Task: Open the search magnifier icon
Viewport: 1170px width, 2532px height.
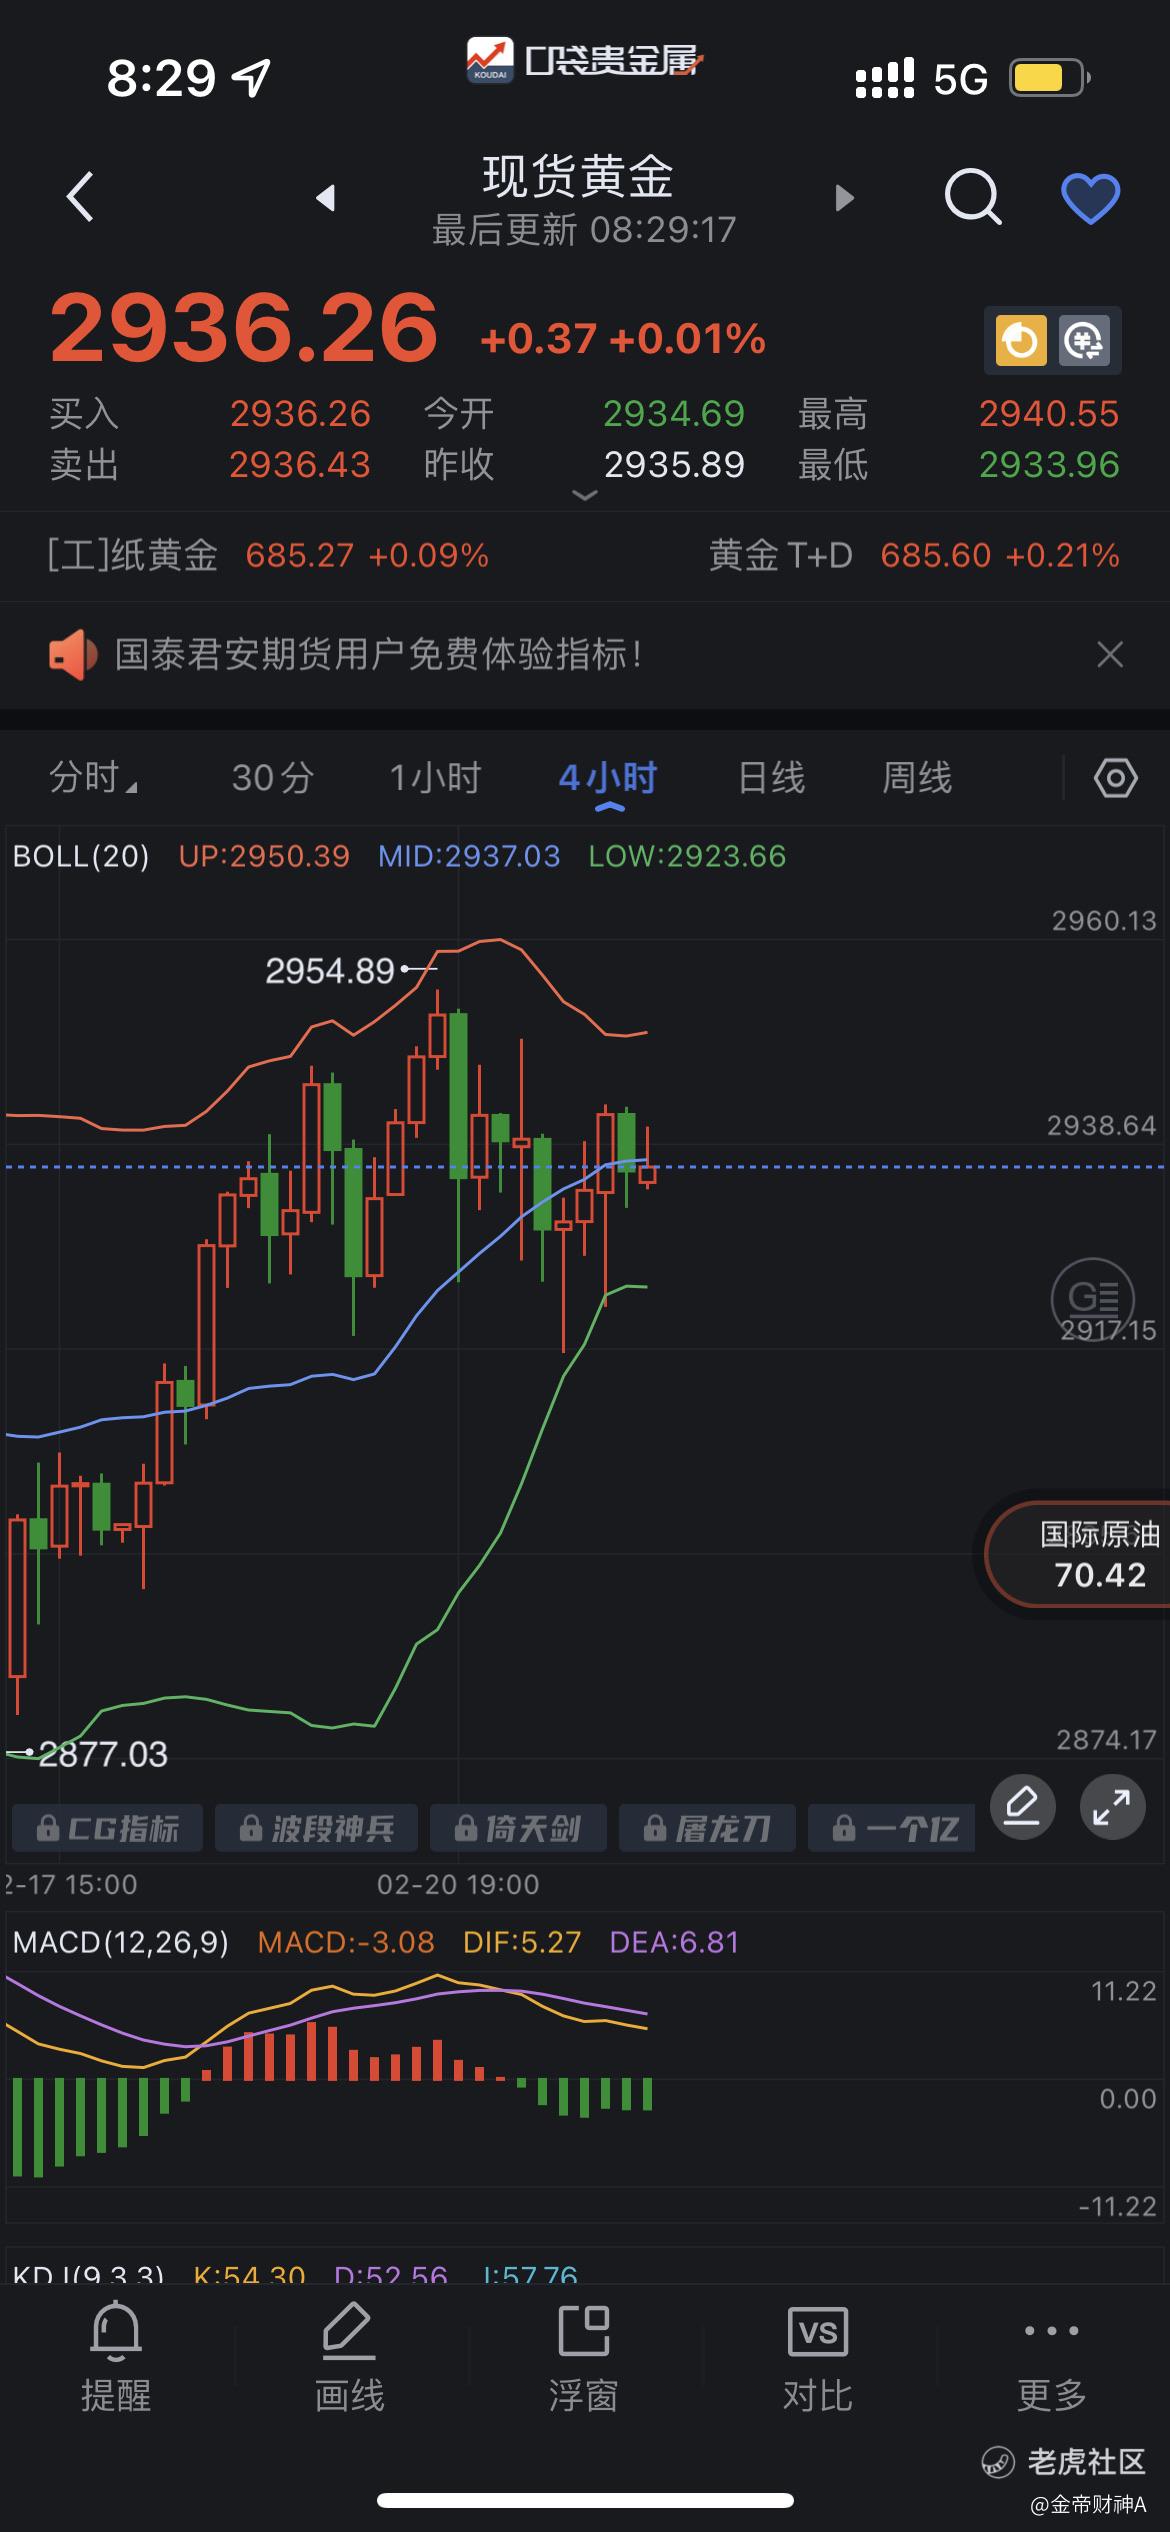Action: 972,196
